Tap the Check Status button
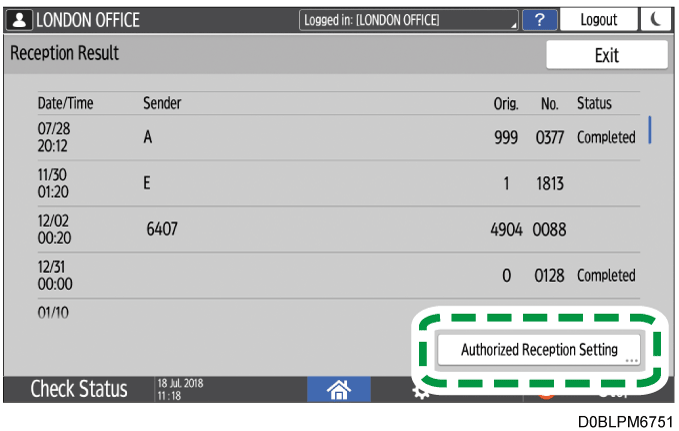Screen dimensions: 679x431 tap(78, 389)
